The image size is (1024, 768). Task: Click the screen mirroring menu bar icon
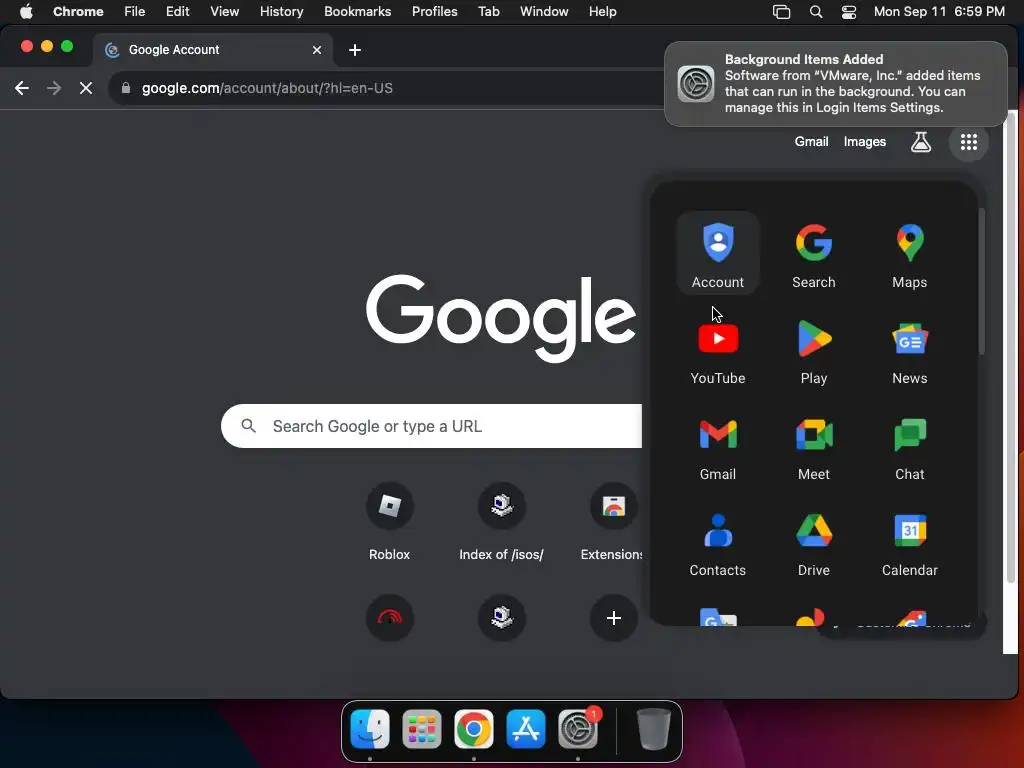tap(781, 12)
